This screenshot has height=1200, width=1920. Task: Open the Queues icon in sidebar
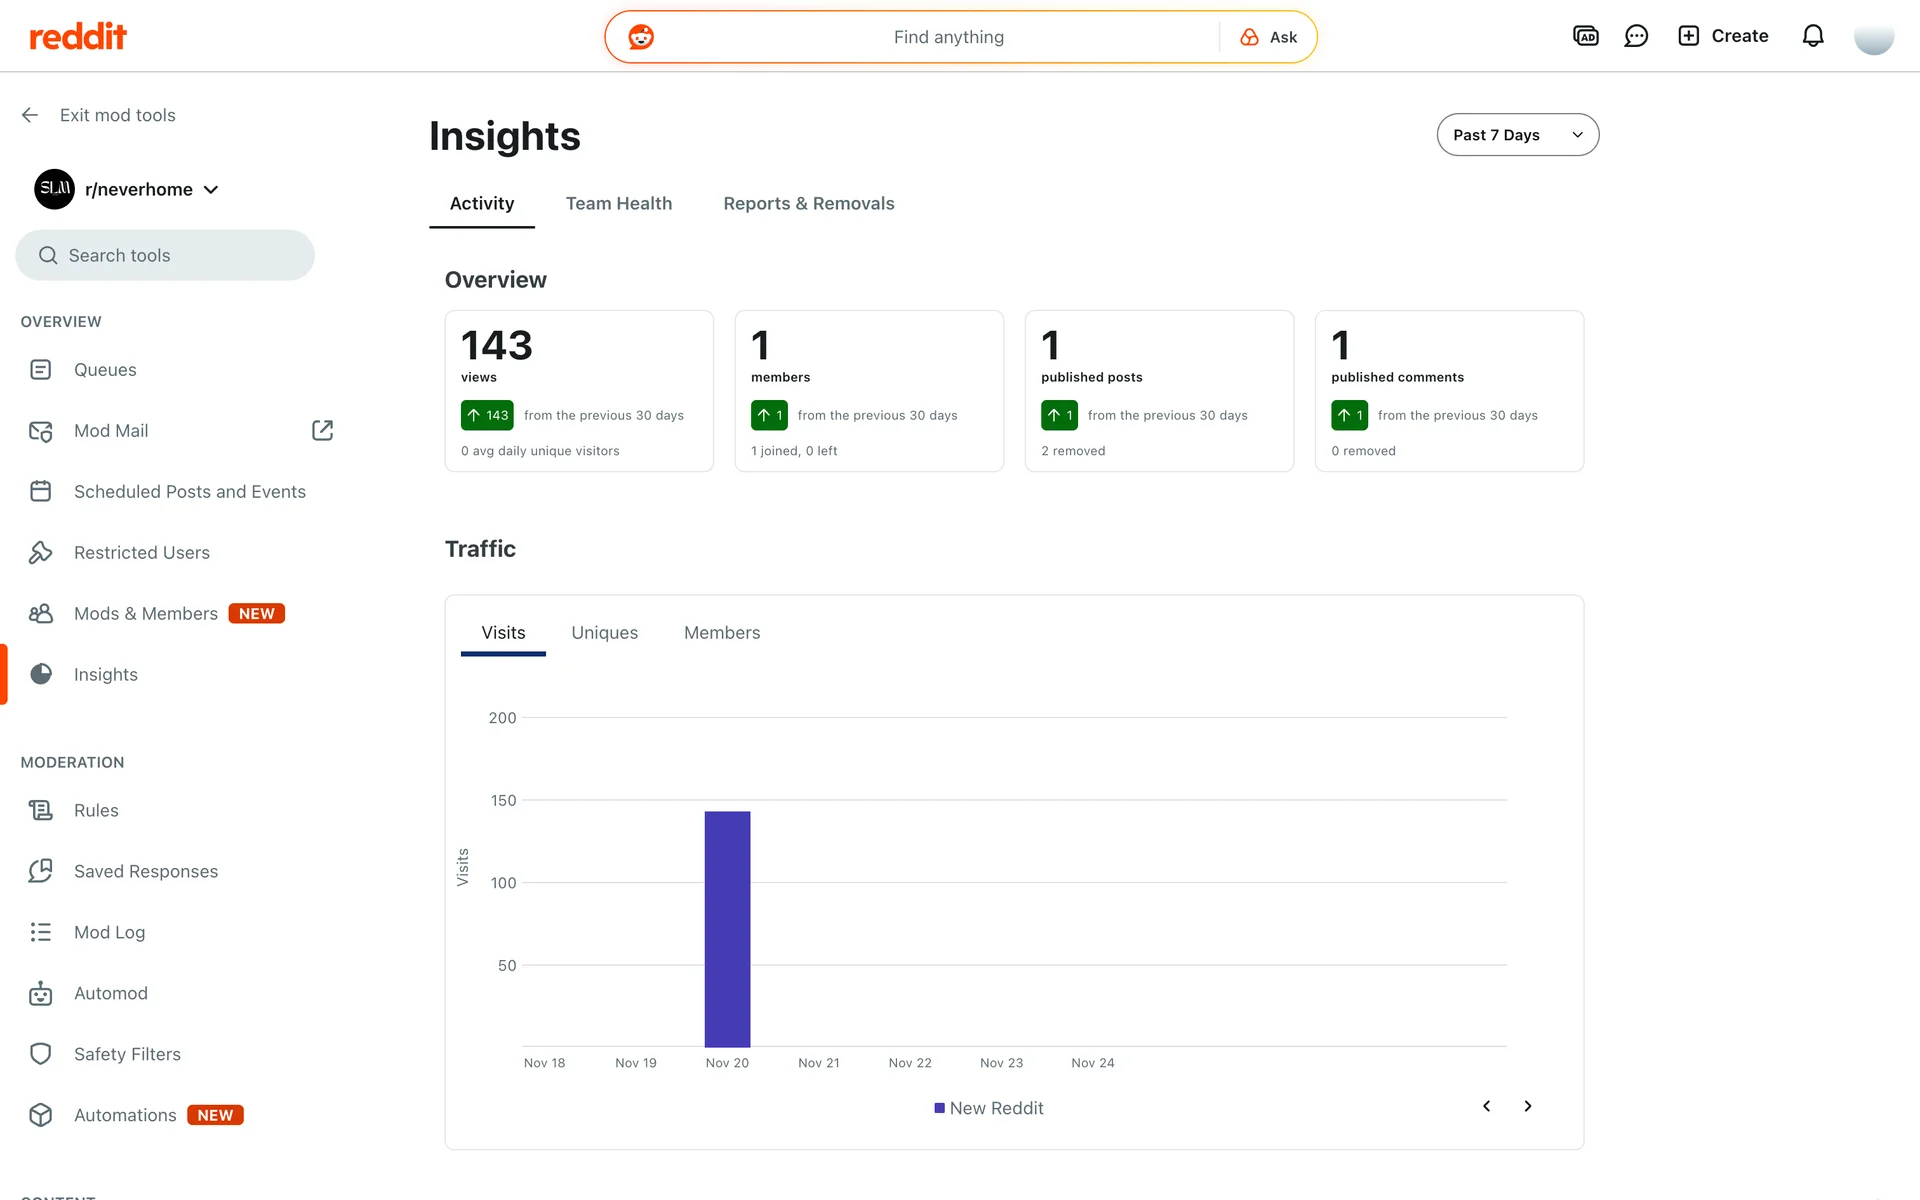pyautogui.click(x=40, y=370)
